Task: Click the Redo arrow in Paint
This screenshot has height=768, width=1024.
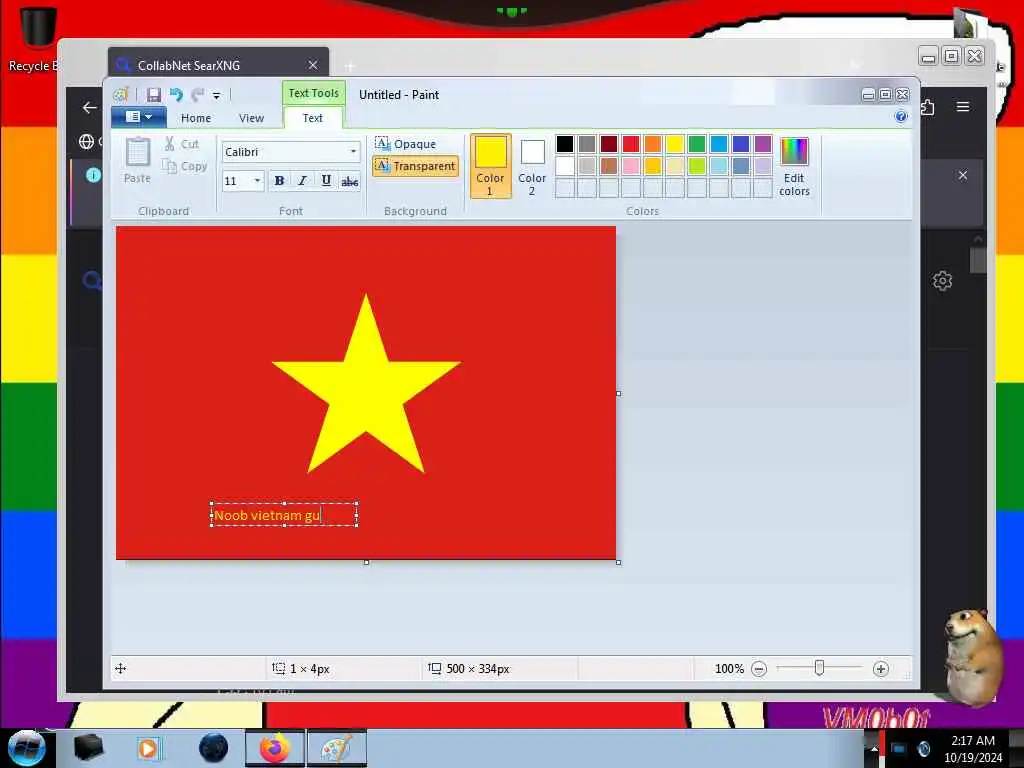Action: point(197,95)
